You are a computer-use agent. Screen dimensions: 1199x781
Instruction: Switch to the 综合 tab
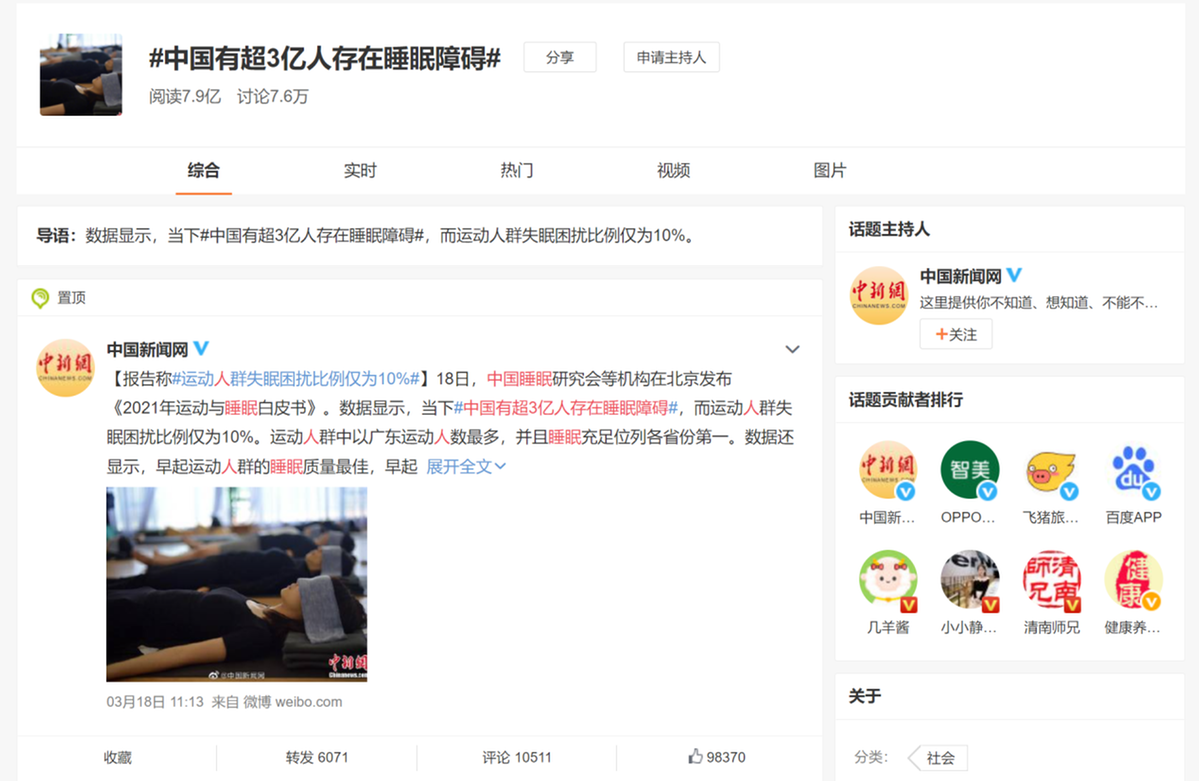[x=203, y=170]
